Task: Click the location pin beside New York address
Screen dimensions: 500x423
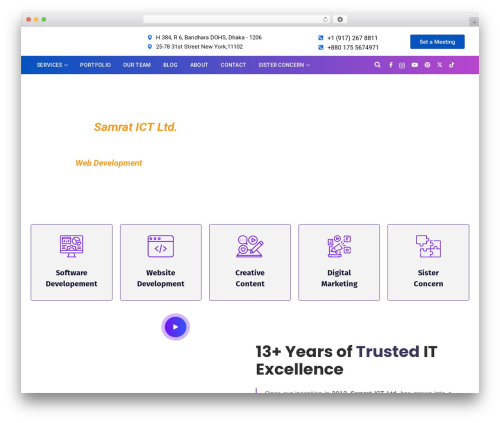Action: 150,47
